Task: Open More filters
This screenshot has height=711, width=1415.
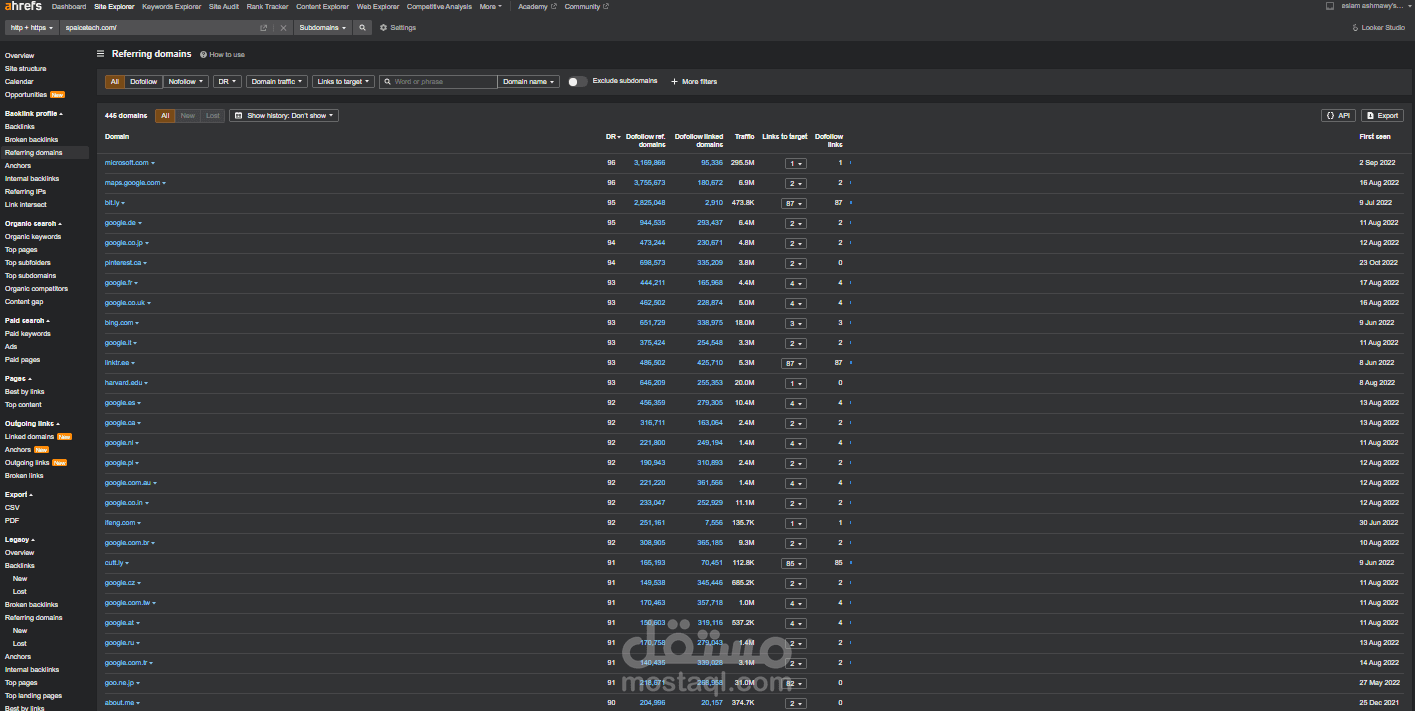Action: [x=694, y=82]
